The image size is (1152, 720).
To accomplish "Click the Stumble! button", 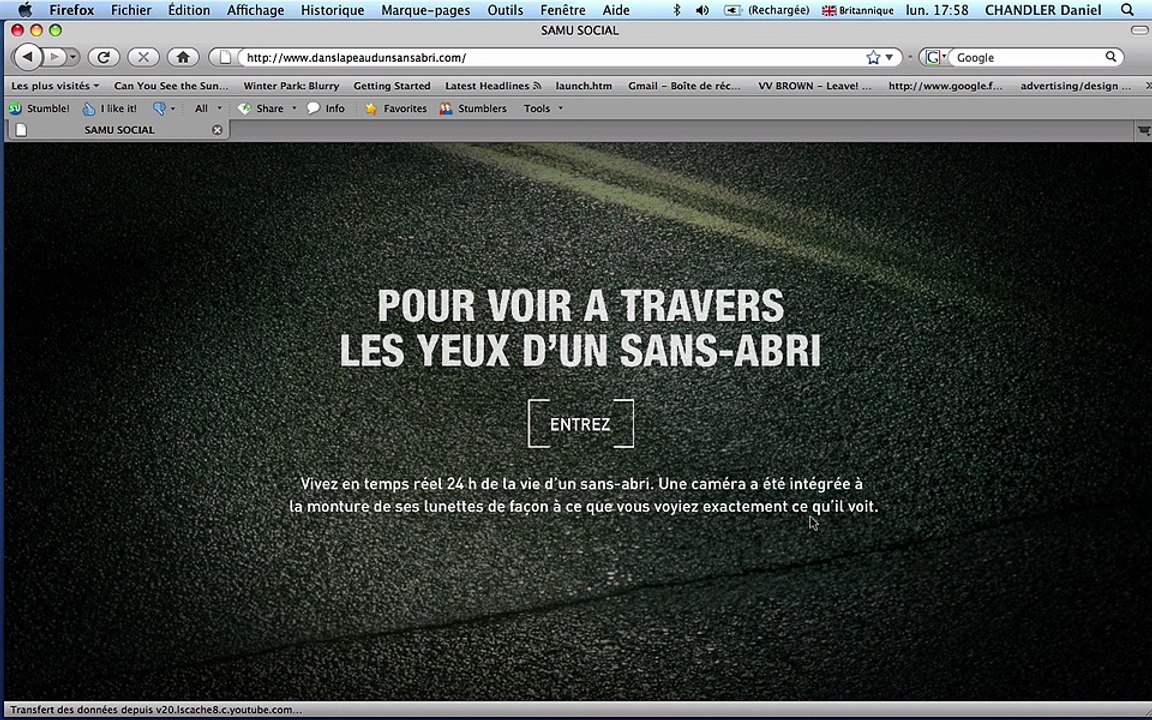I will point(39,109).
